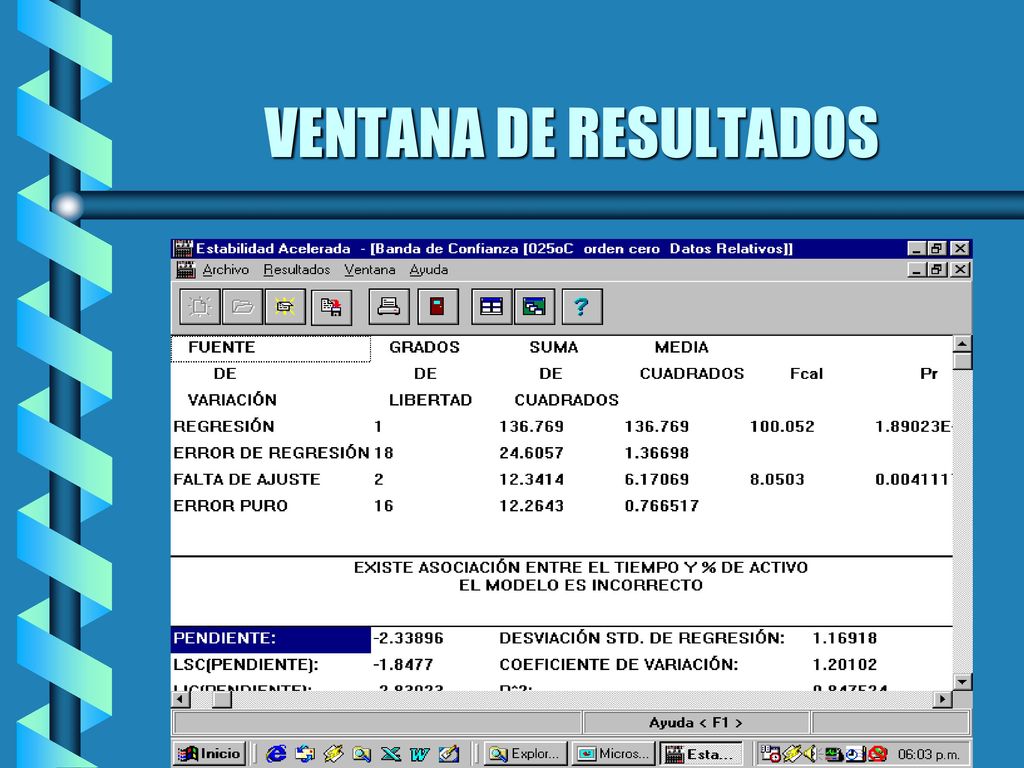
Task: Open the Resultados menu
Action: (296, 270)
